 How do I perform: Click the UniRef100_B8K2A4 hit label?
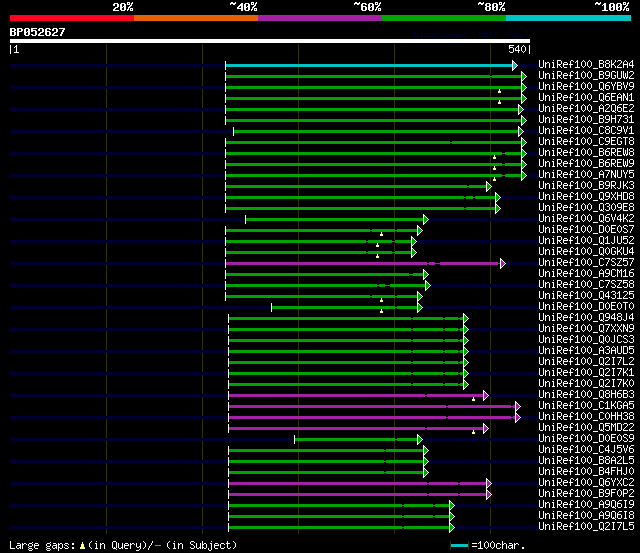click(x=586, y=64)
